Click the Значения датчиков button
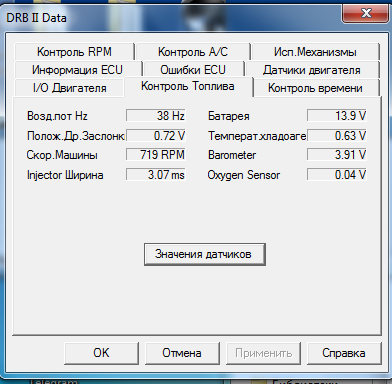The width and height of the screenshot is (392, 384). [x=205, y=254]
